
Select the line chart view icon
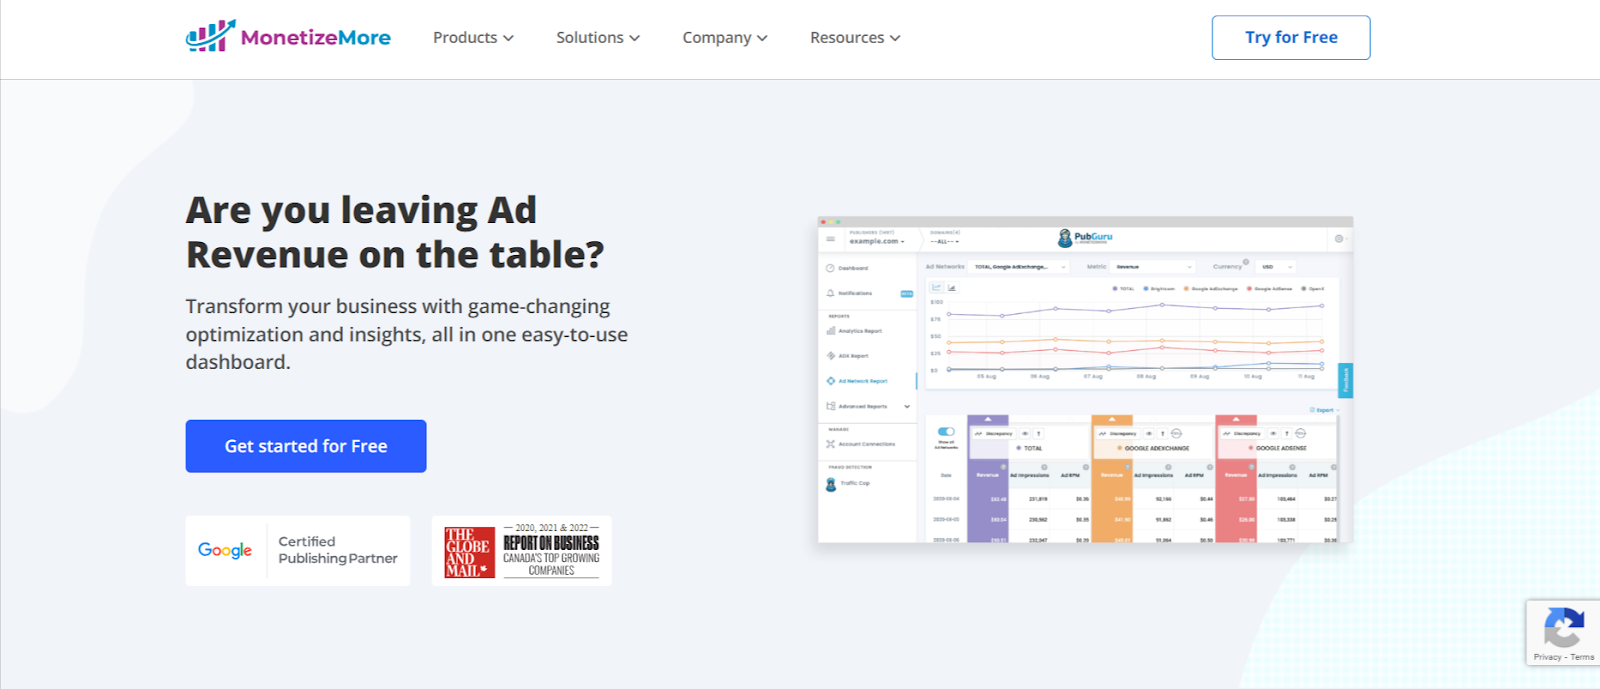(937, 288)
